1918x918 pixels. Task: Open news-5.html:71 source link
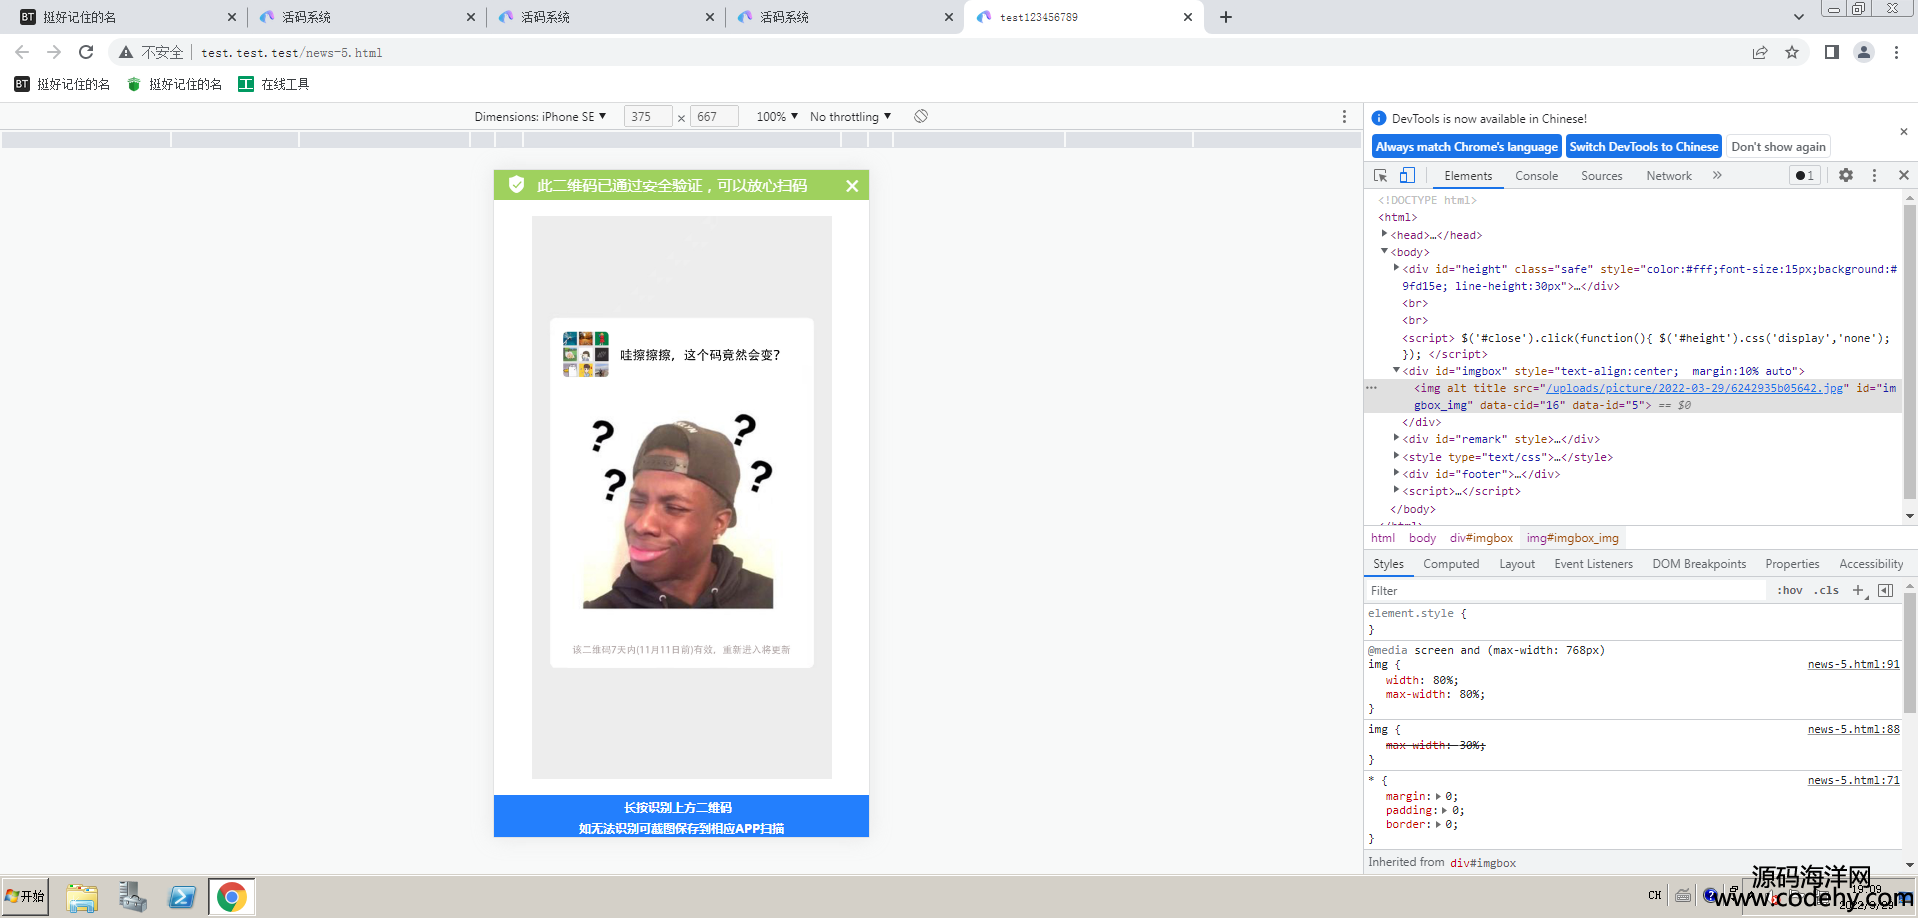1853,780
